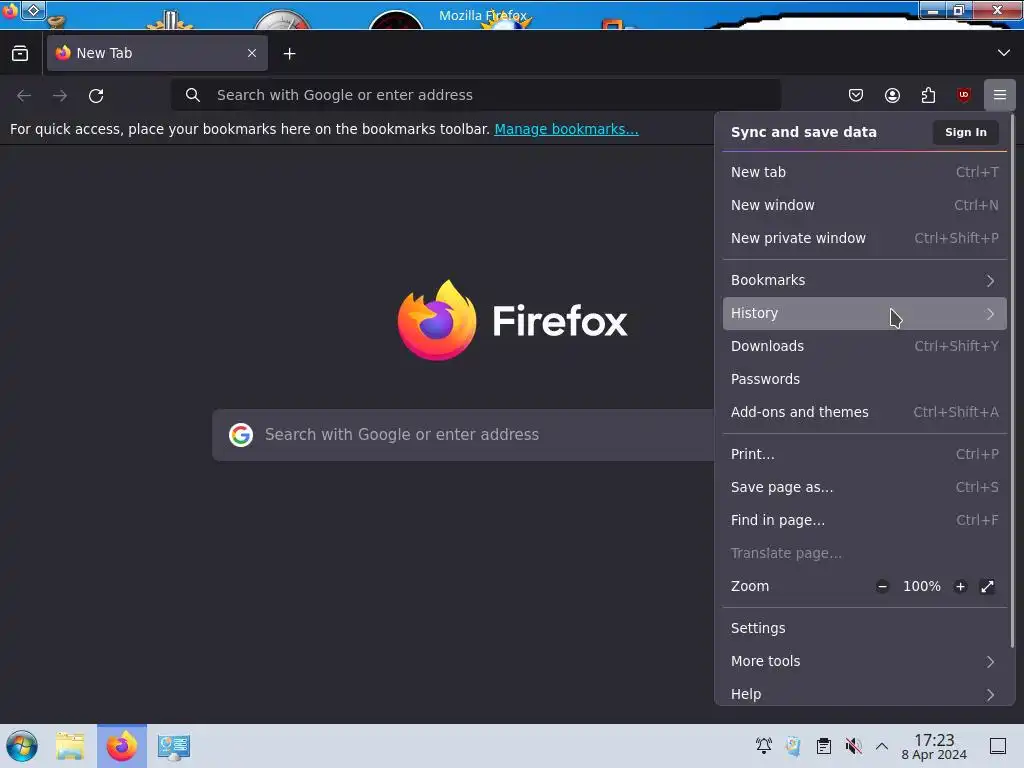Open the Extensions puzzle icon

[x=928, y=95]
